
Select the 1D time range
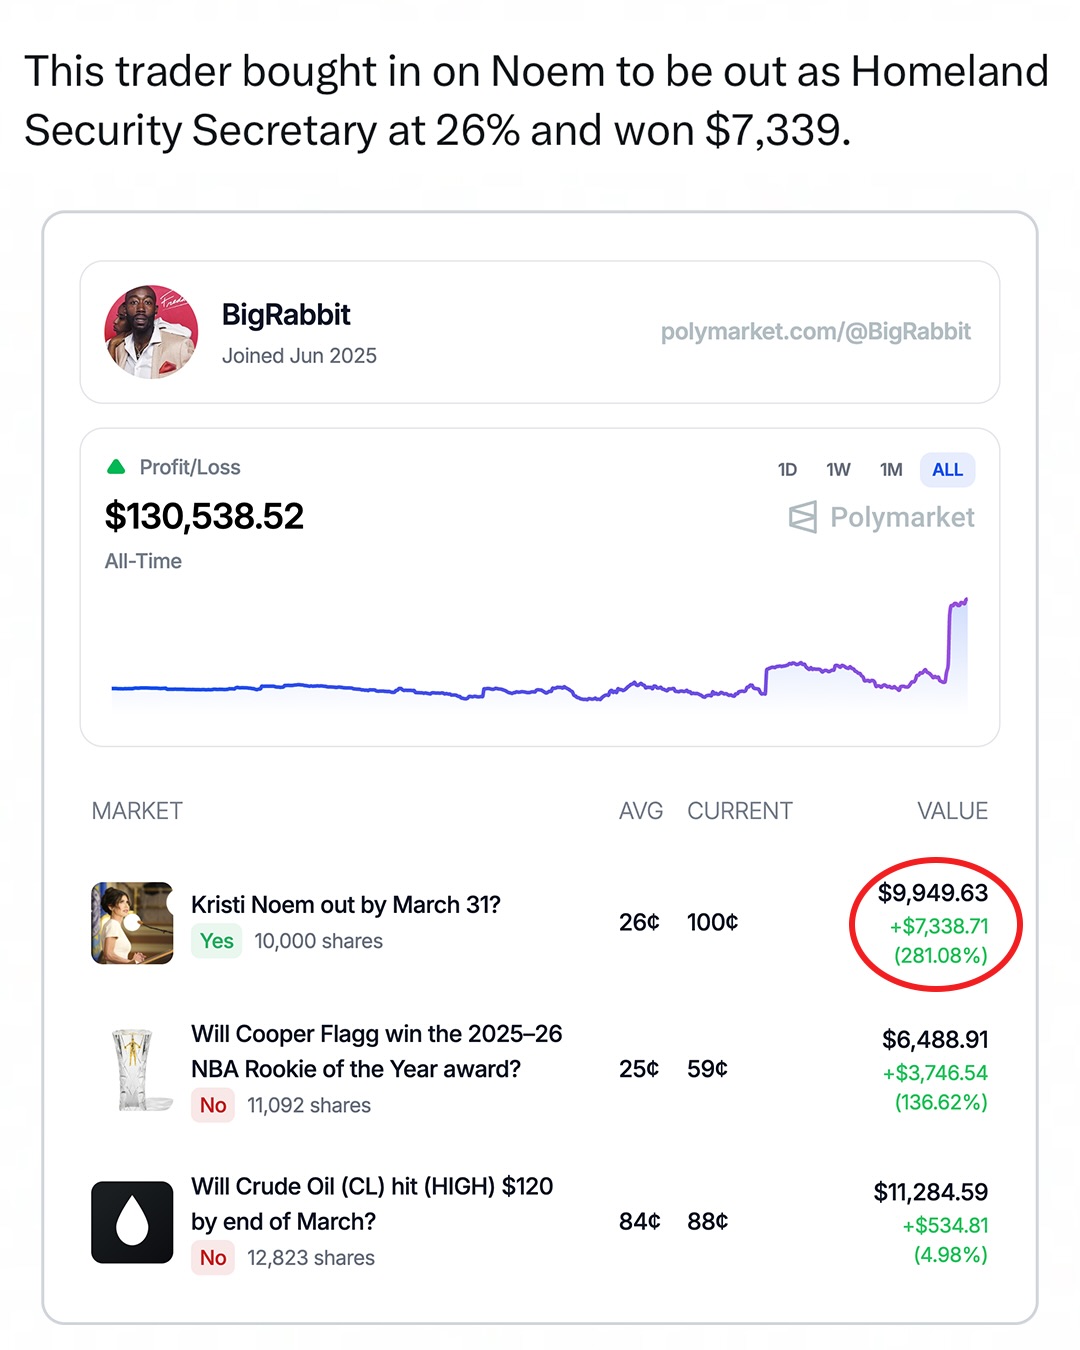coord(787,470)
